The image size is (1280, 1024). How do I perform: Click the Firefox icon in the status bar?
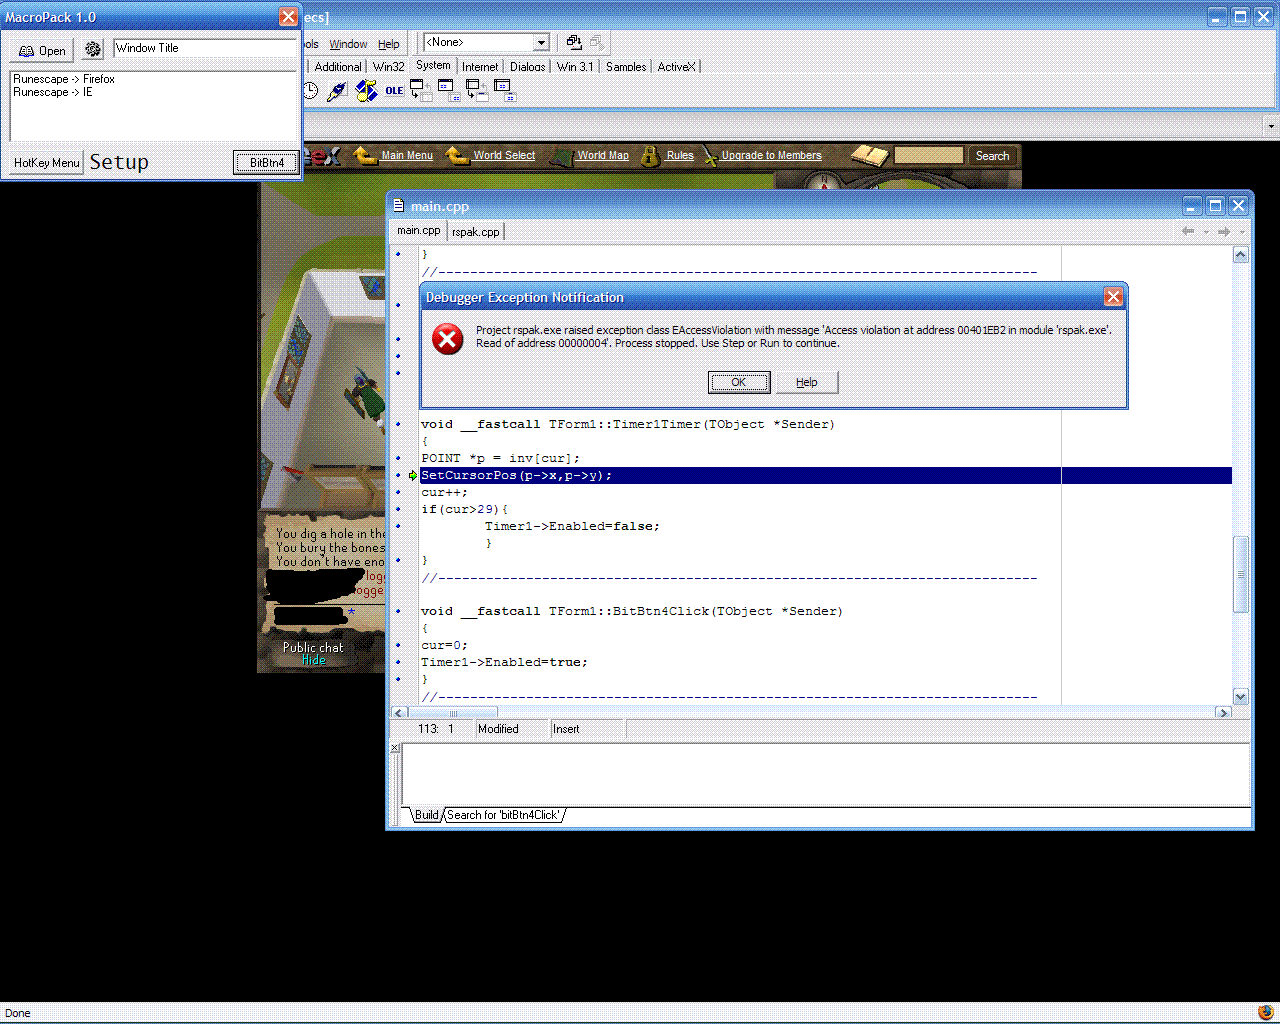click(x=1266, y=1012)
